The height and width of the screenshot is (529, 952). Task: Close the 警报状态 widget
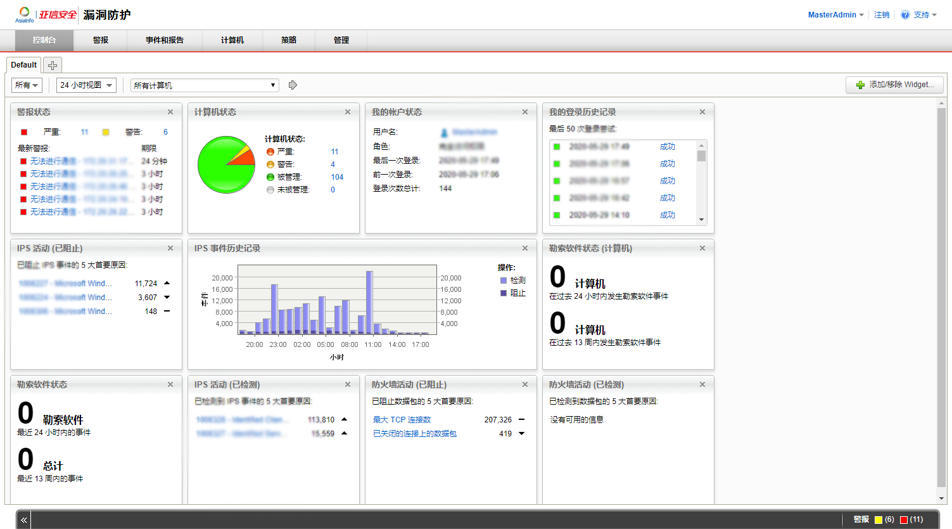(170, 112)
